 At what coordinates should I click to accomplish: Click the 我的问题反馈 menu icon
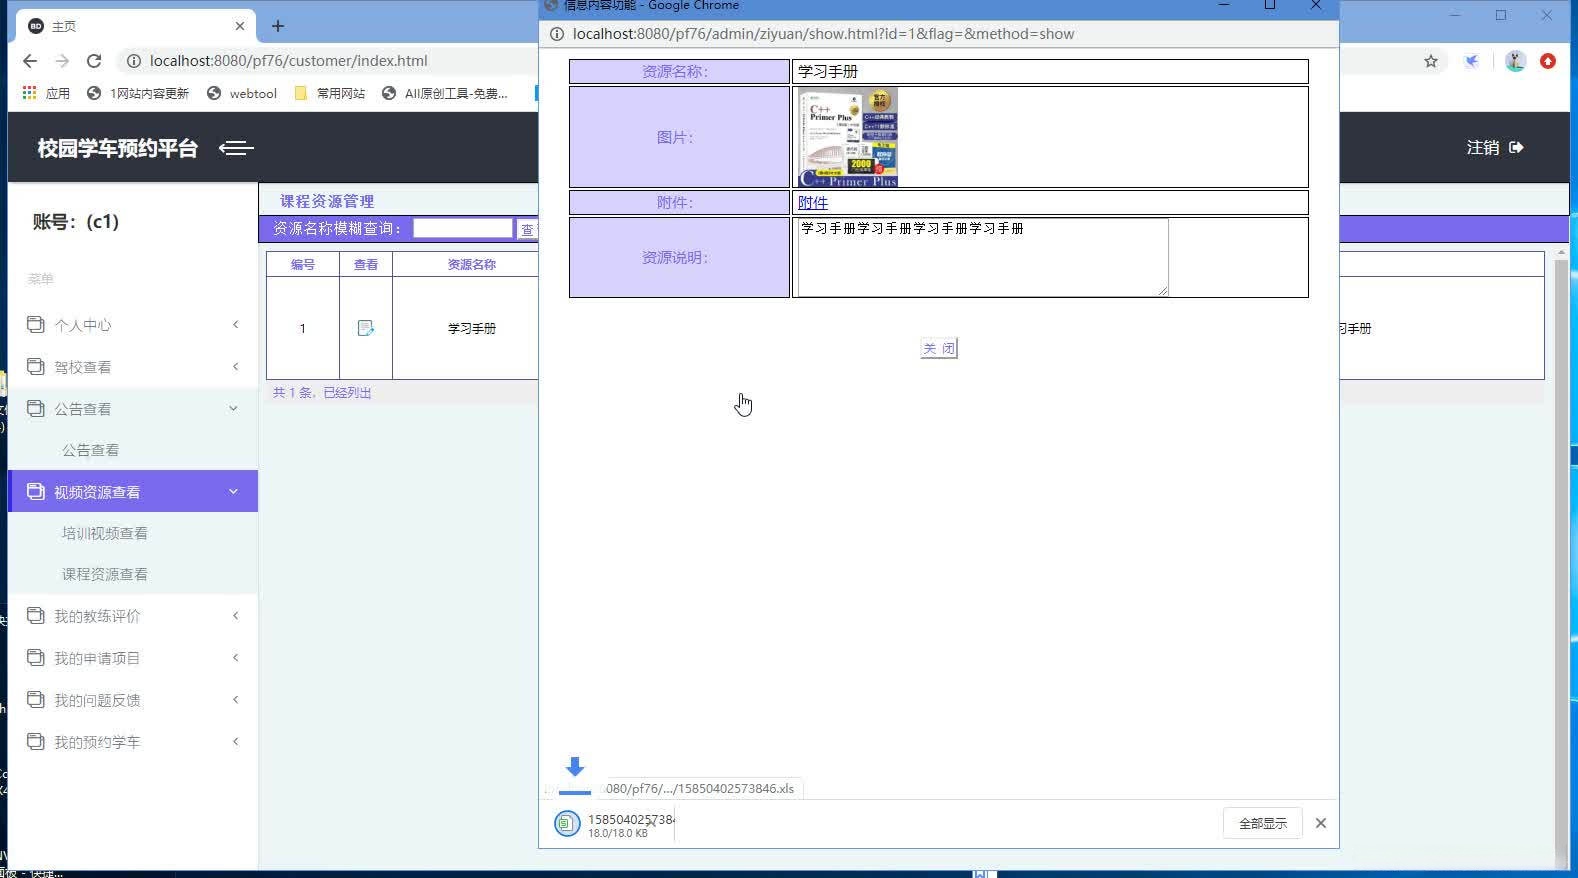click(x=36, y=699)
